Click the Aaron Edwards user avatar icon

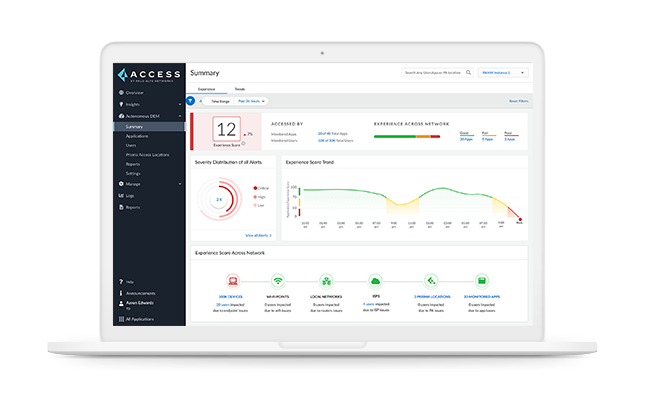coord(121,304)
